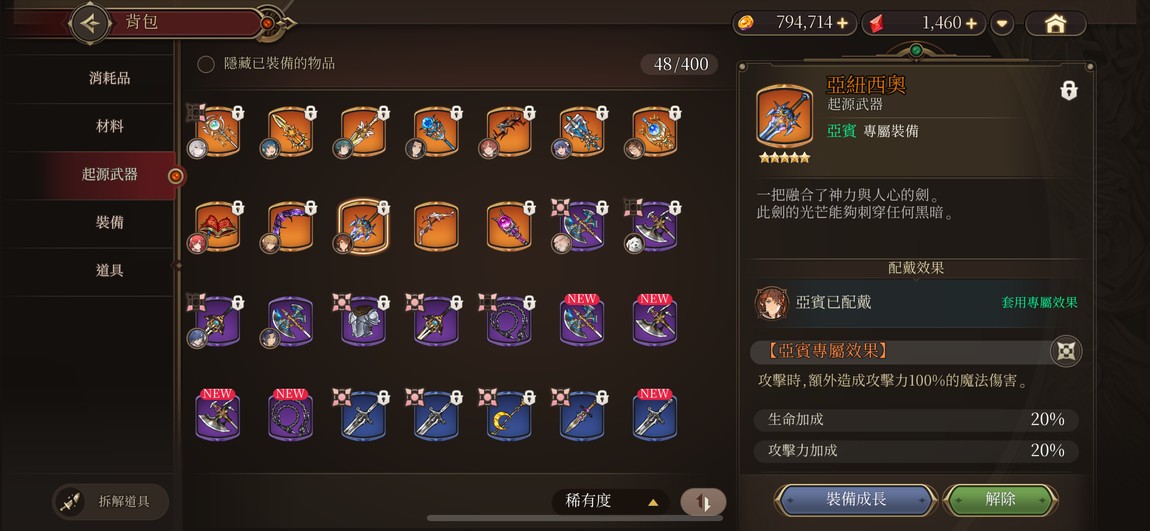This screenshot has height=531, width=1150.
Task: Tap the 裝備成長 button
Action: (856, 499)
